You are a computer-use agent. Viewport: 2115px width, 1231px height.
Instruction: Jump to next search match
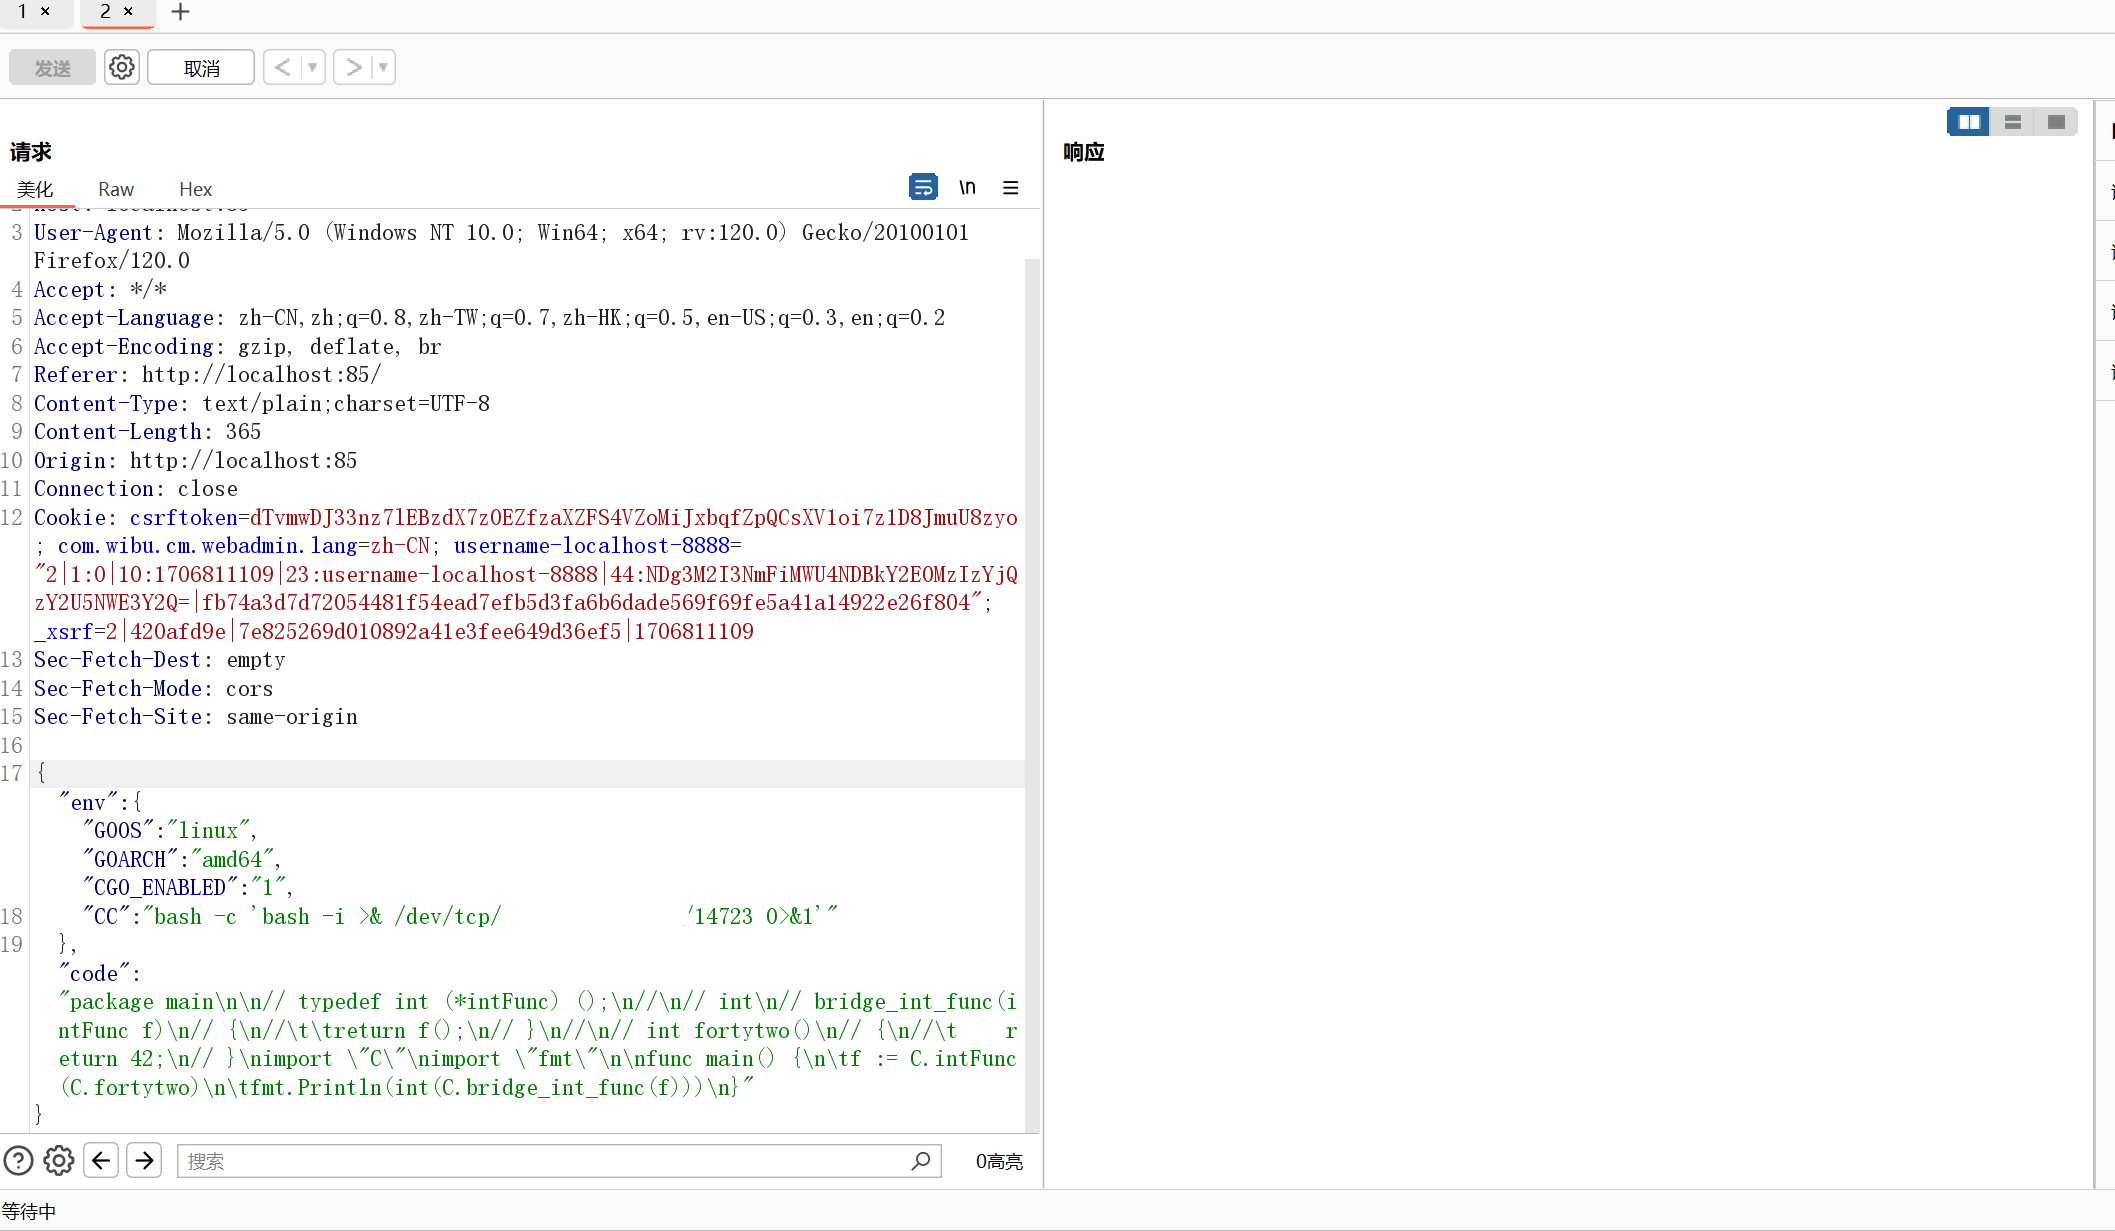pyautogui.click(x=144, y=1160)
